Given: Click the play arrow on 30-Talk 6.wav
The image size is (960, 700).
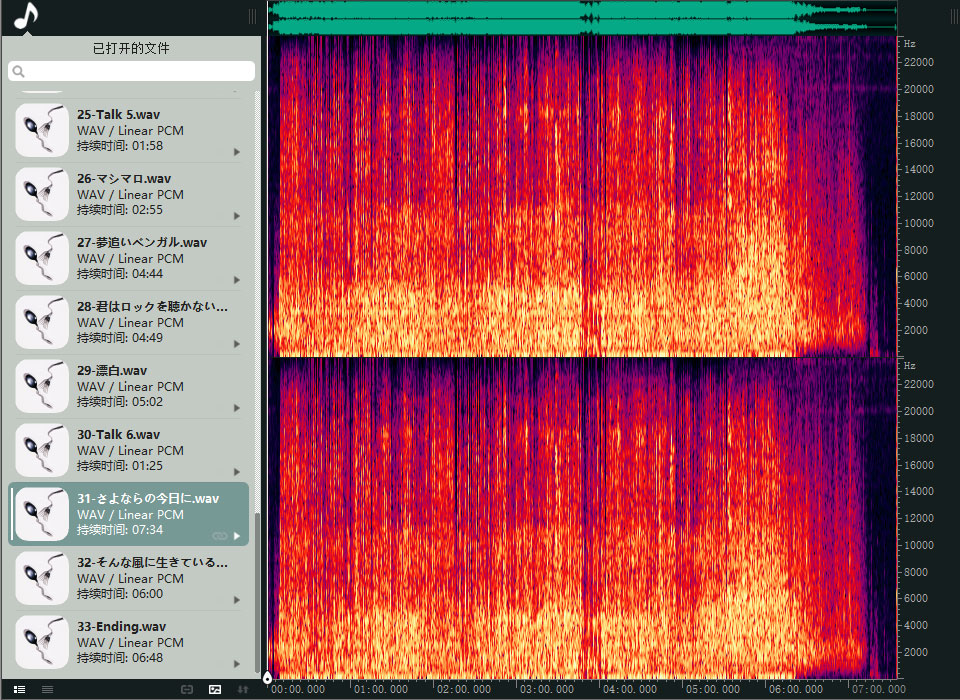Looking at the screenshot, I should [237, 472].
